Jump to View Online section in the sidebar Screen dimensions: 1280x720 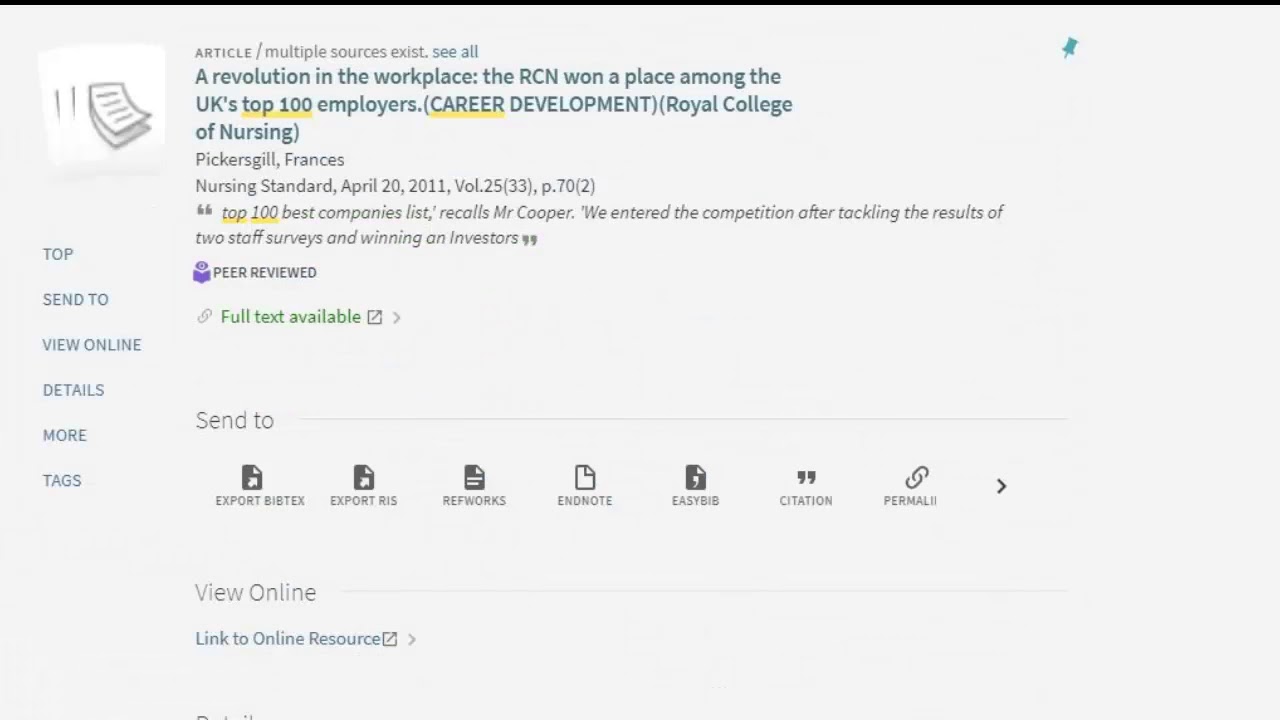click(92, 344)
